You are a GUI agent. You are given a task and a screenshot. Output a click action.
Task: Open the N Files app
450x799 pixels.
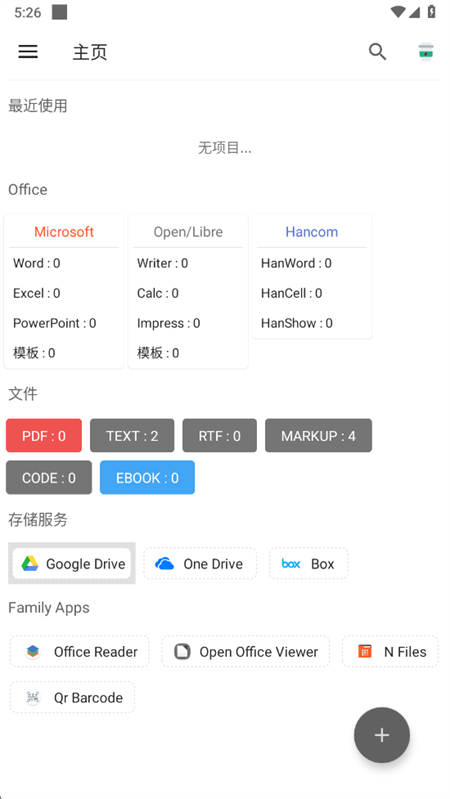coord(390,652)
